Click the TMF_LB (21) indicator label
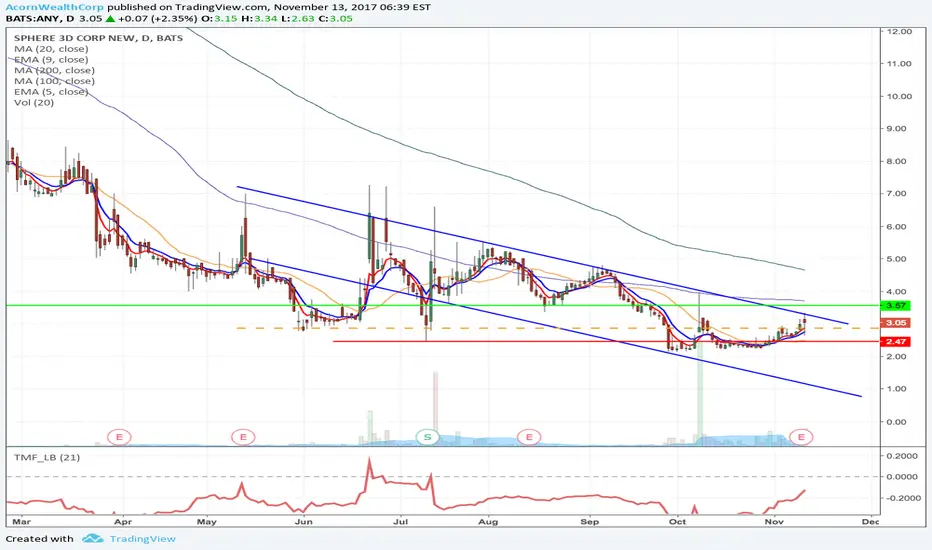The height and width of the screenshot is (550, 932). pos(46,457)
